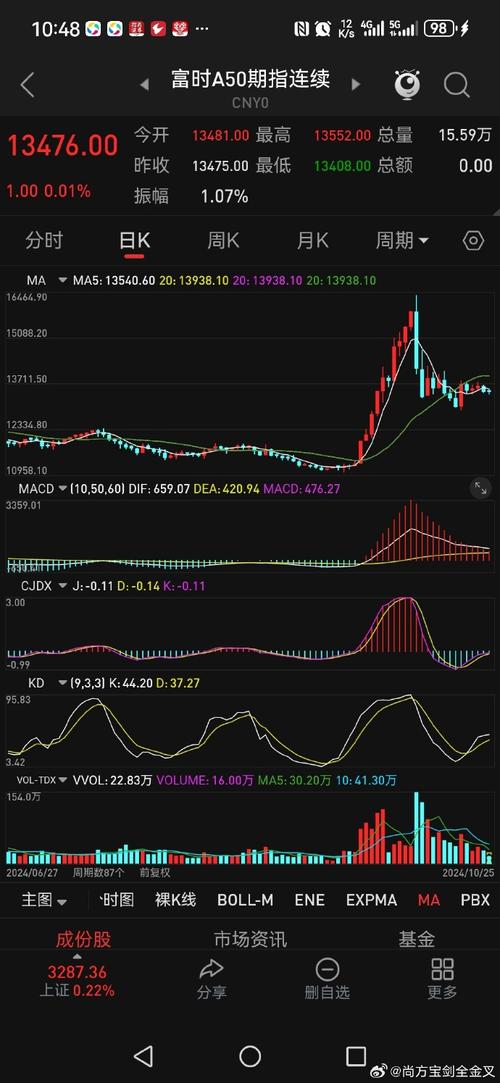Open the MACD indicator dropdown arrow
Screen dimensions: 500x1083
[63, 489]
